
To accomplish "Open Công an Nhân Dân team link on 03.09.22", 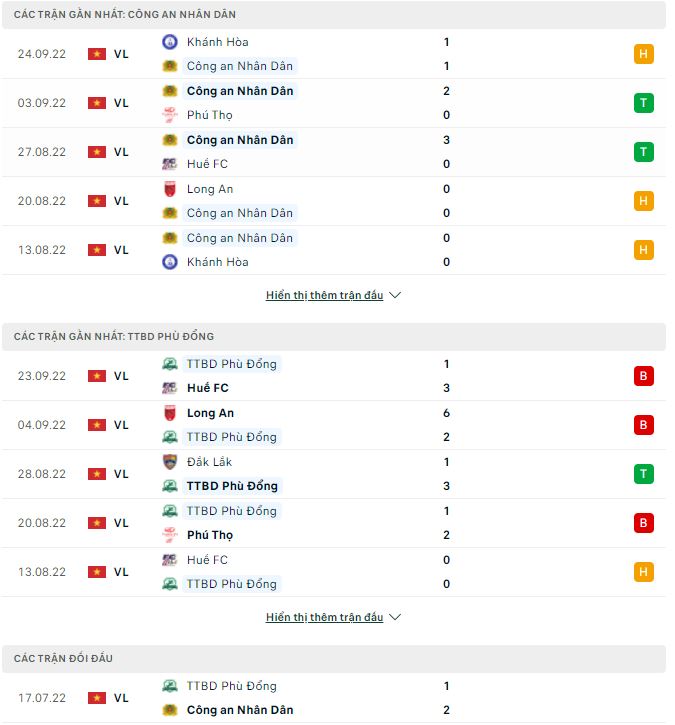I will point(240,91).
